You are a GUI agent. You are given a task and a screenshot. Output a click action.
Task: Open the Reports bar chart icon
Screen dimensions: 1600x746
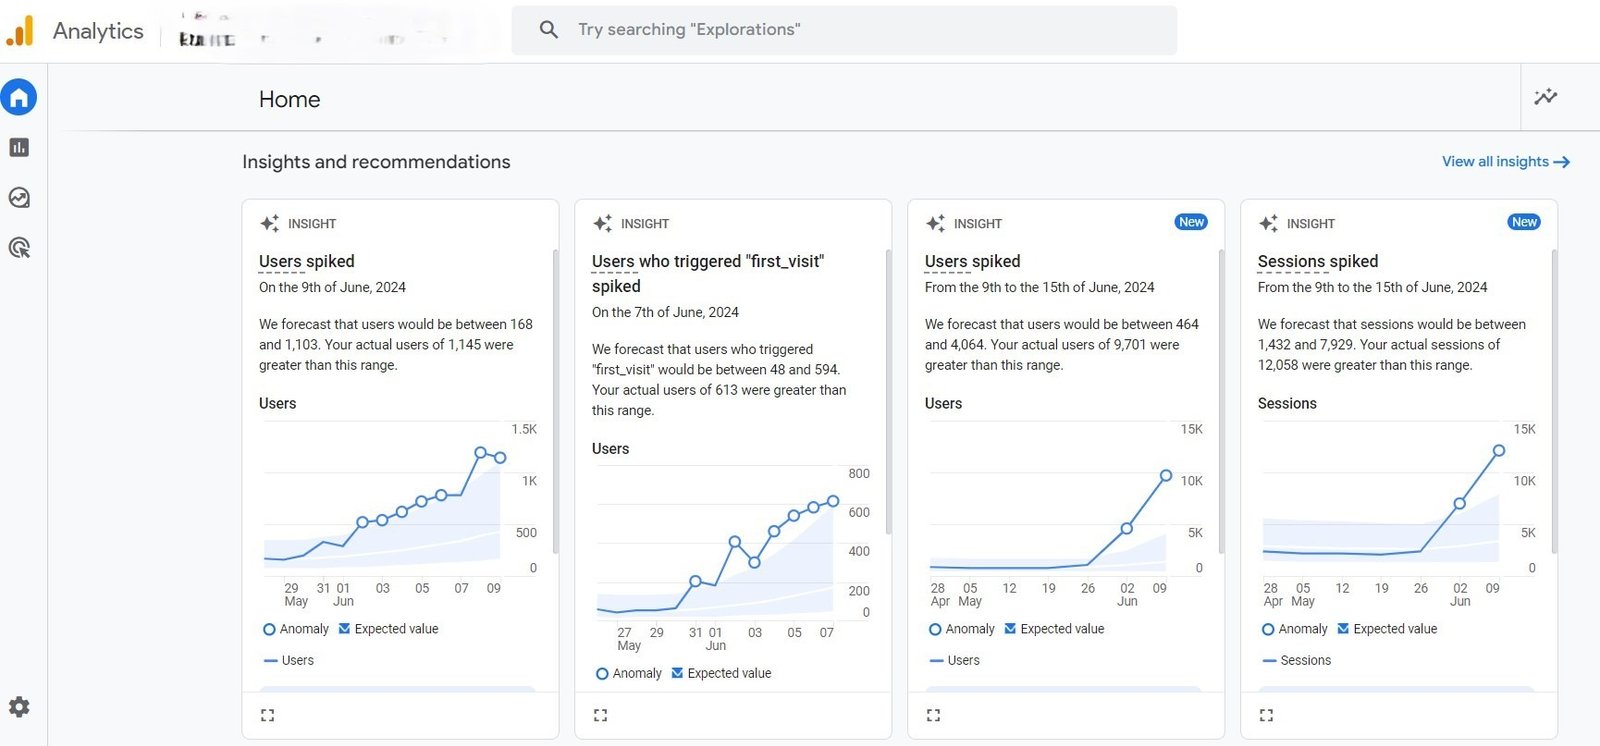point(19,148)
